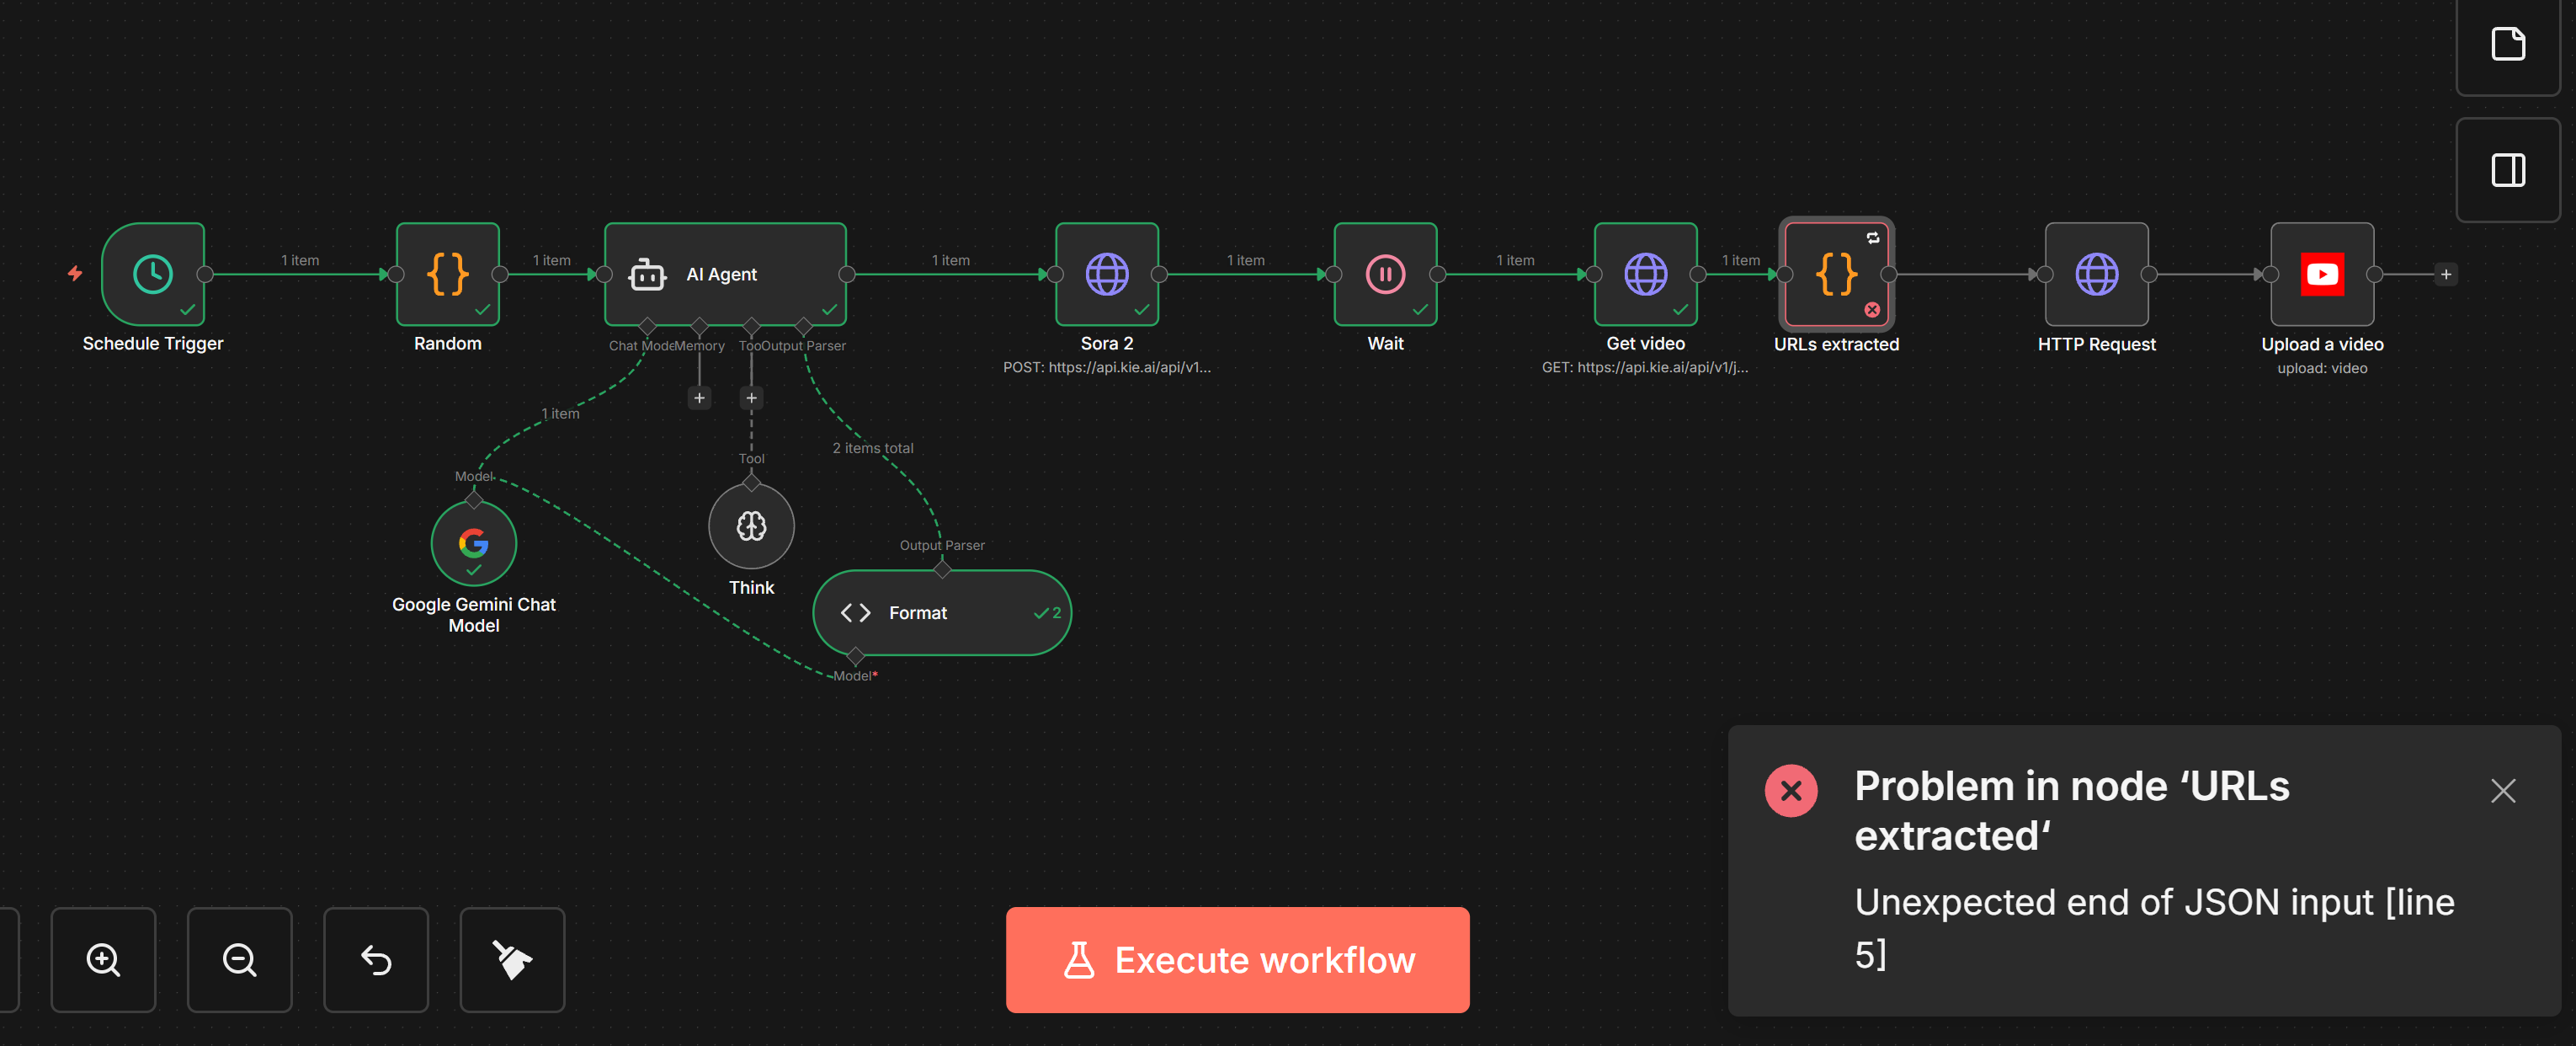Open the Upload a video YouTube node
Image resolution: width=2576 pixels, height=1046 pixels.
tap(2321, 273)
